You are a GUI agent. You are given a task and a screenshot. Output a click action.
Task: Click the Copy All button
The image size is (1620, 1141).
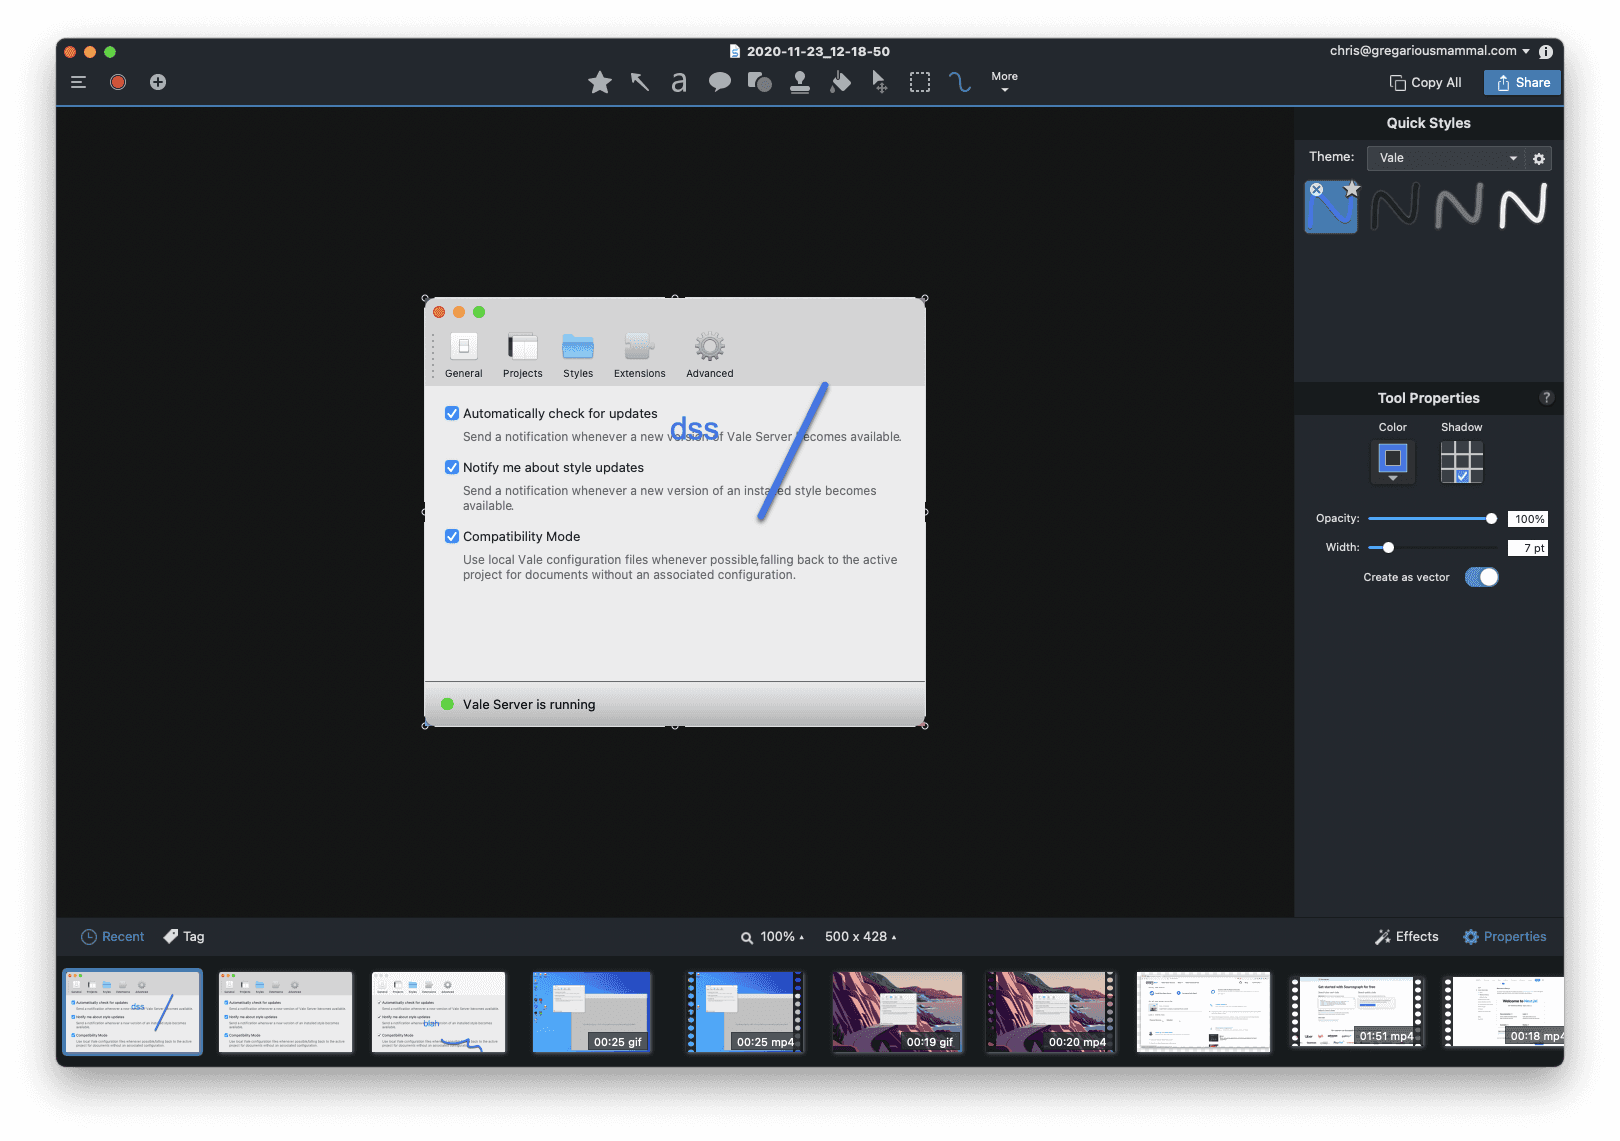[x=1425, y=83]
